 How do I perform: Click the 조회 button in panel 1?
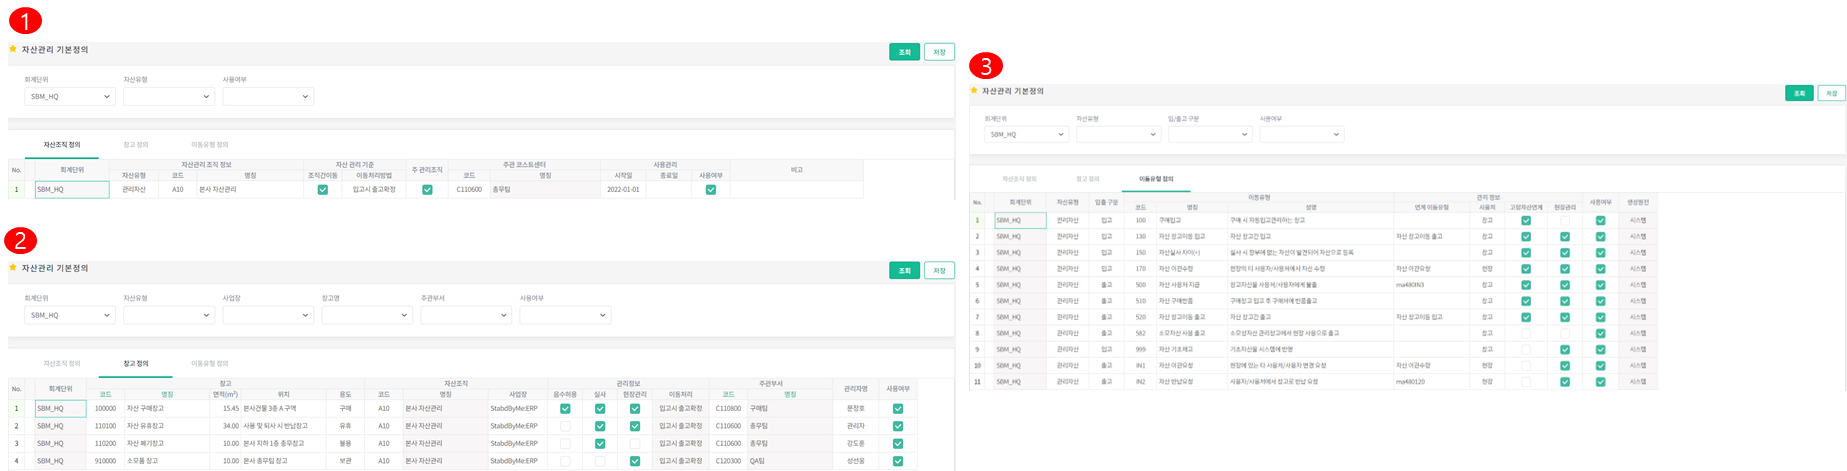[904, 52]
